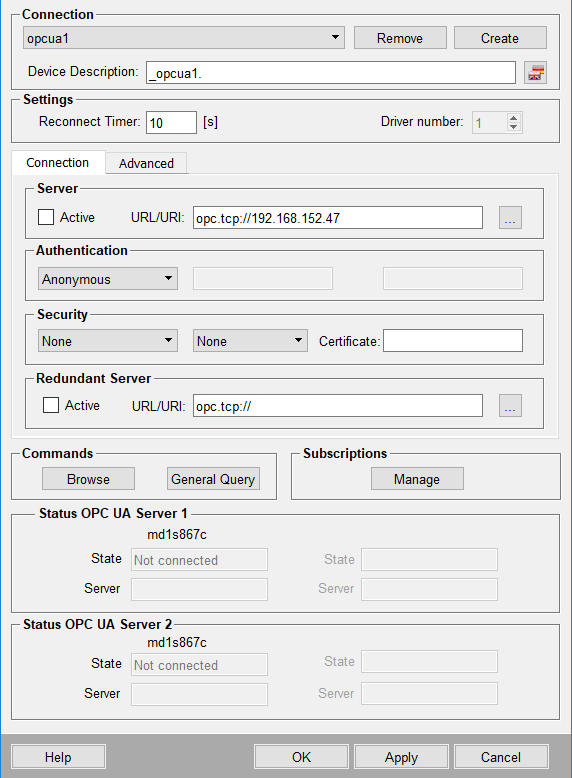The height and width of the screenshot is (778, 572).
Task: Increase Driver number with up arrow
Action: [513, 118]
